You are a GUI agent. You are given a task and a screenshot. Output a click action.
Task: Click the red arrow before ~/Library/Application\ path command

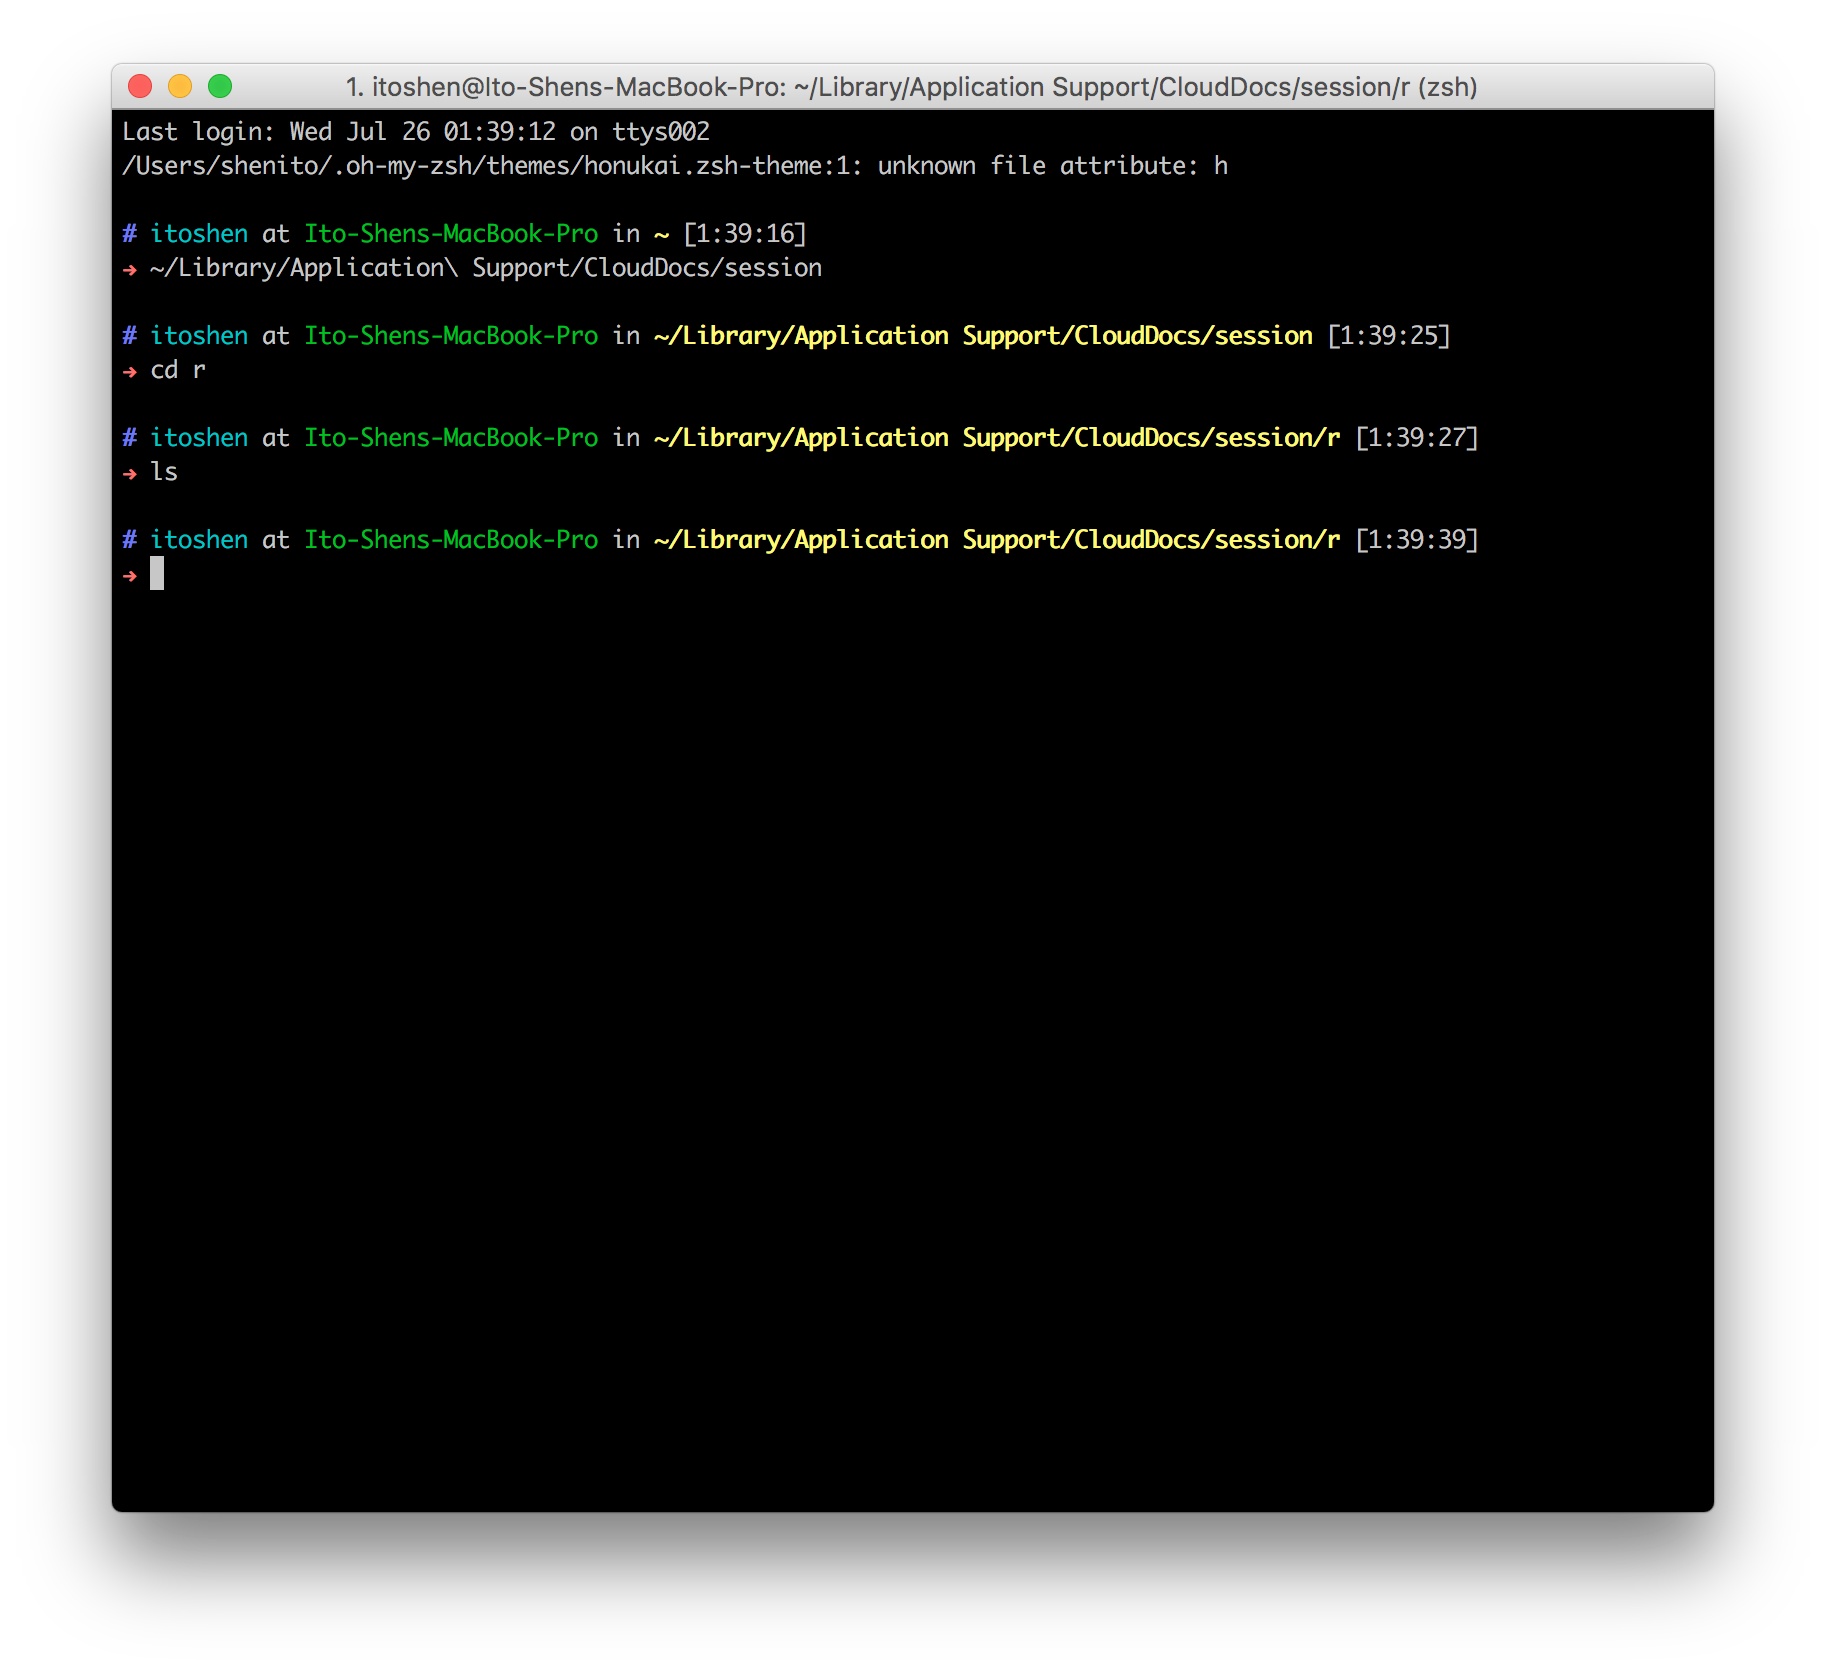point(130,270)
